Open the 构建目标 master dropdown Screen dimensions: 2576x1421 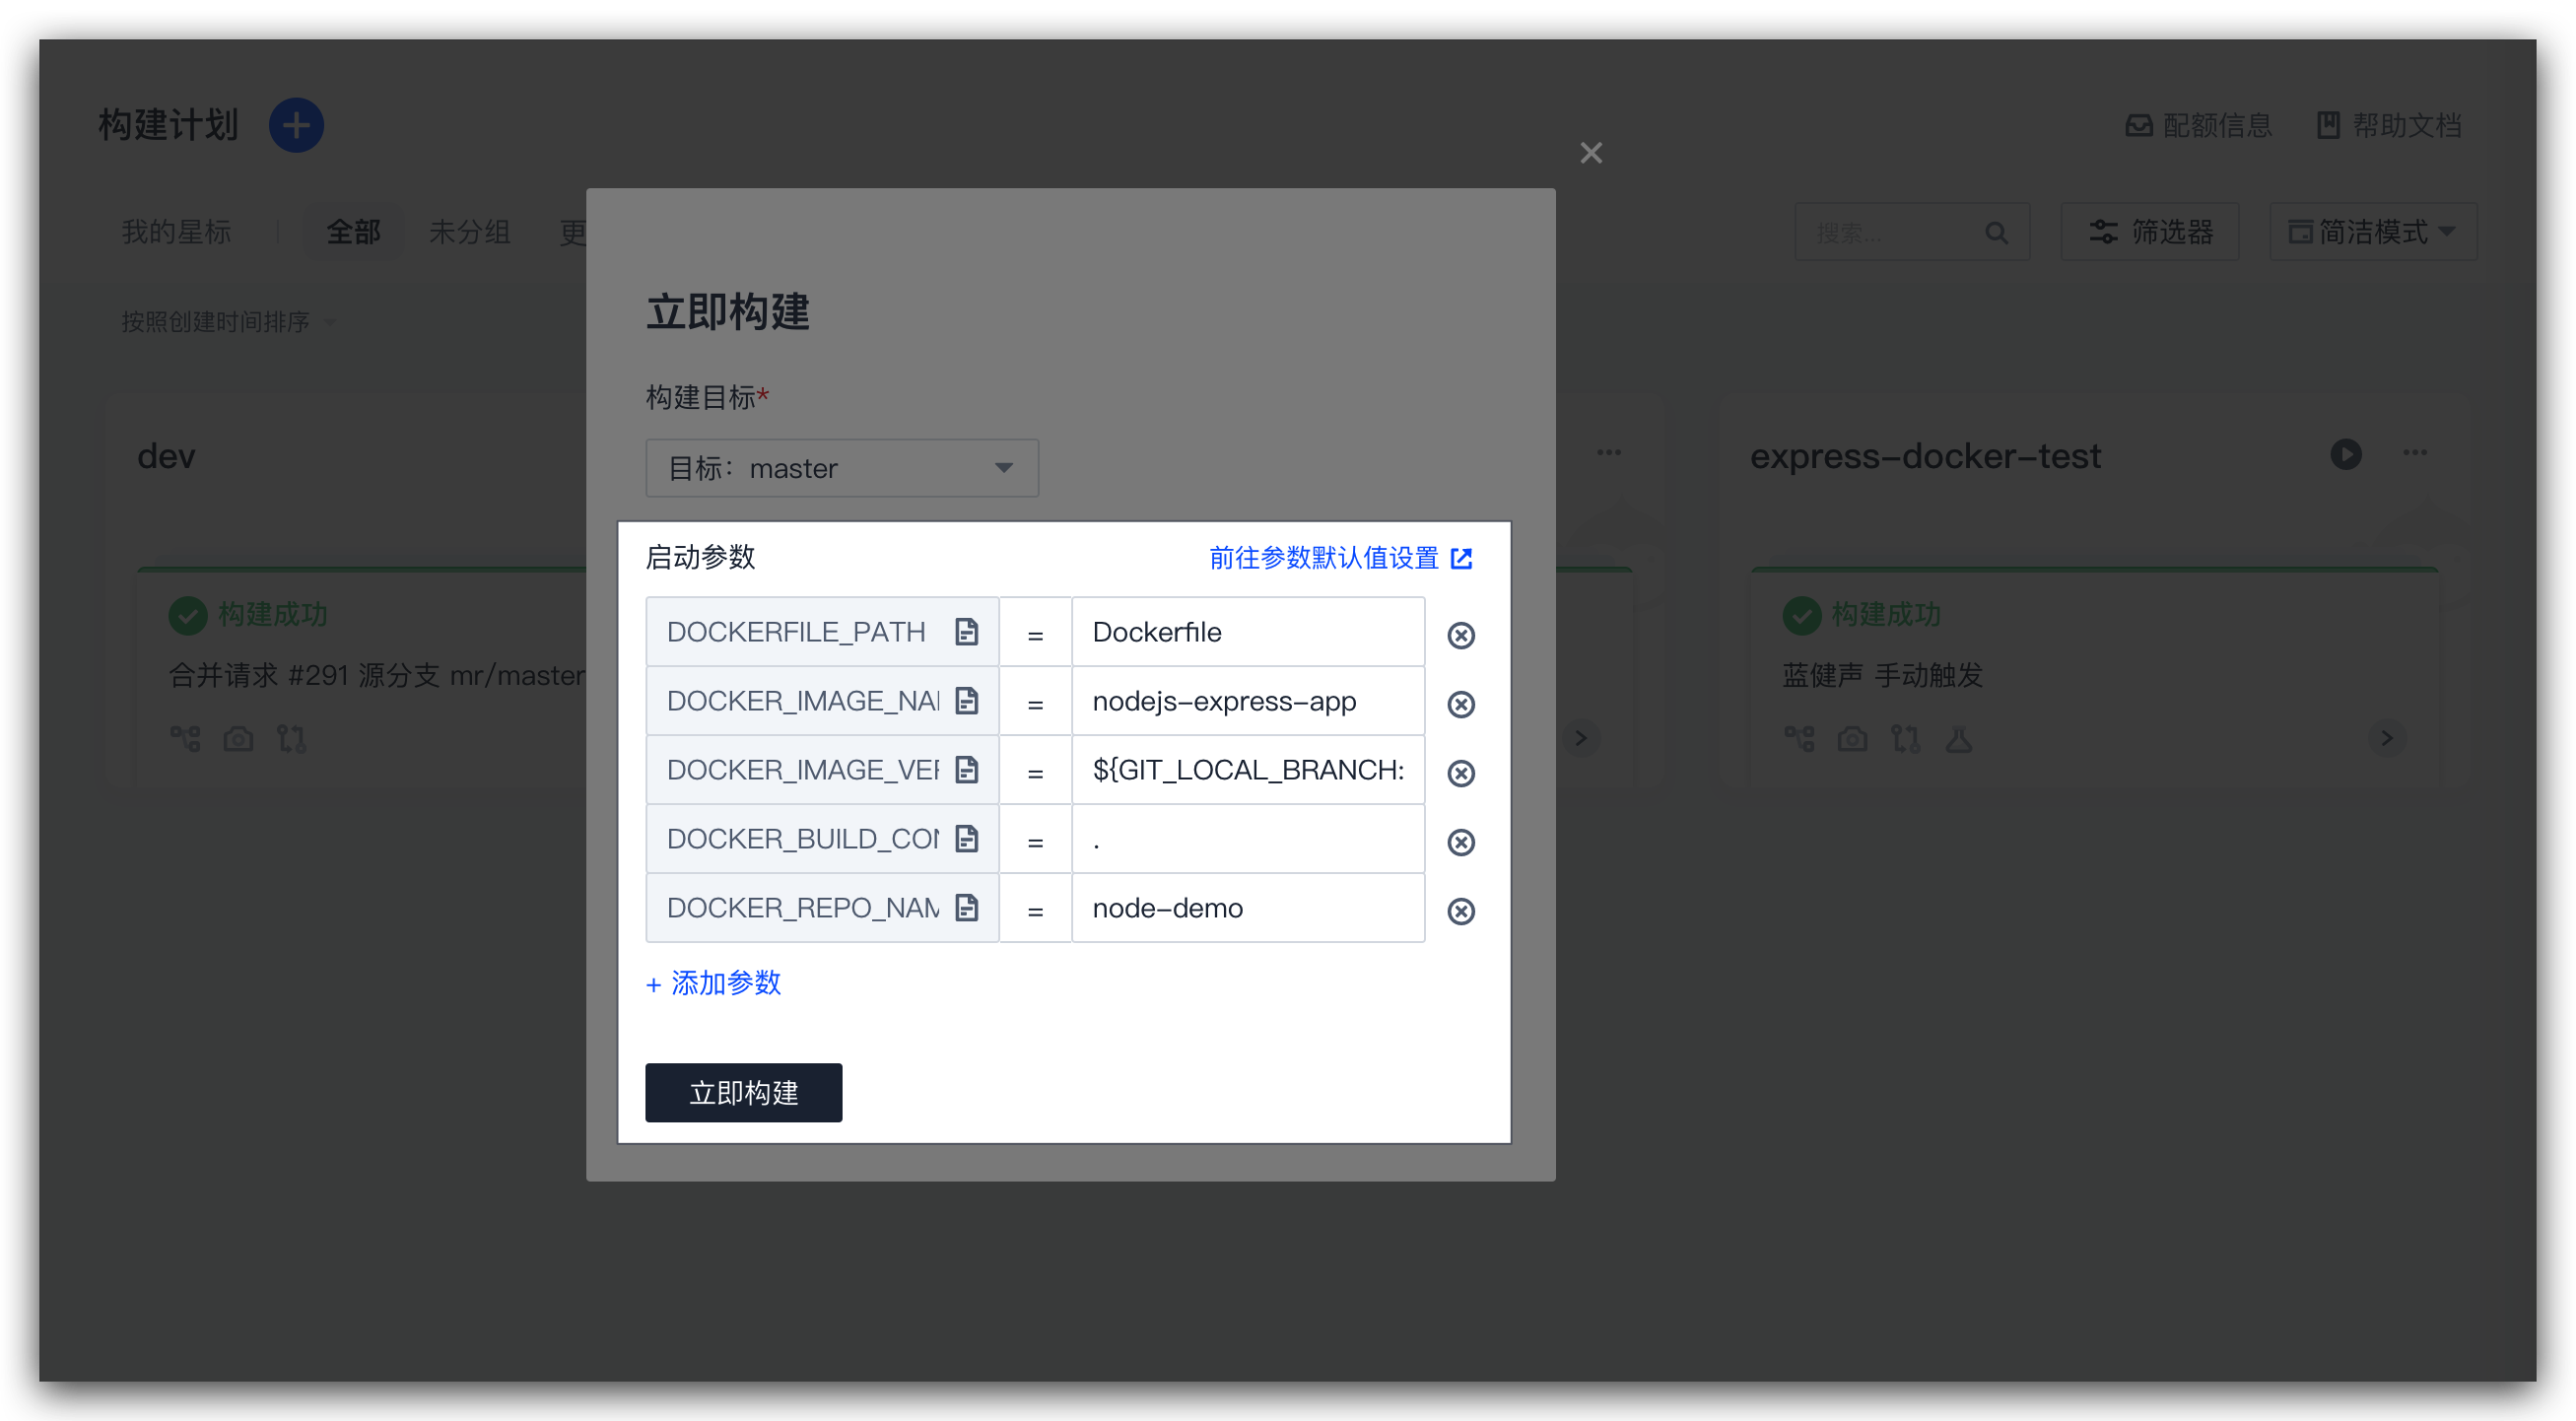pyautogui.click(x=842, y=468)
